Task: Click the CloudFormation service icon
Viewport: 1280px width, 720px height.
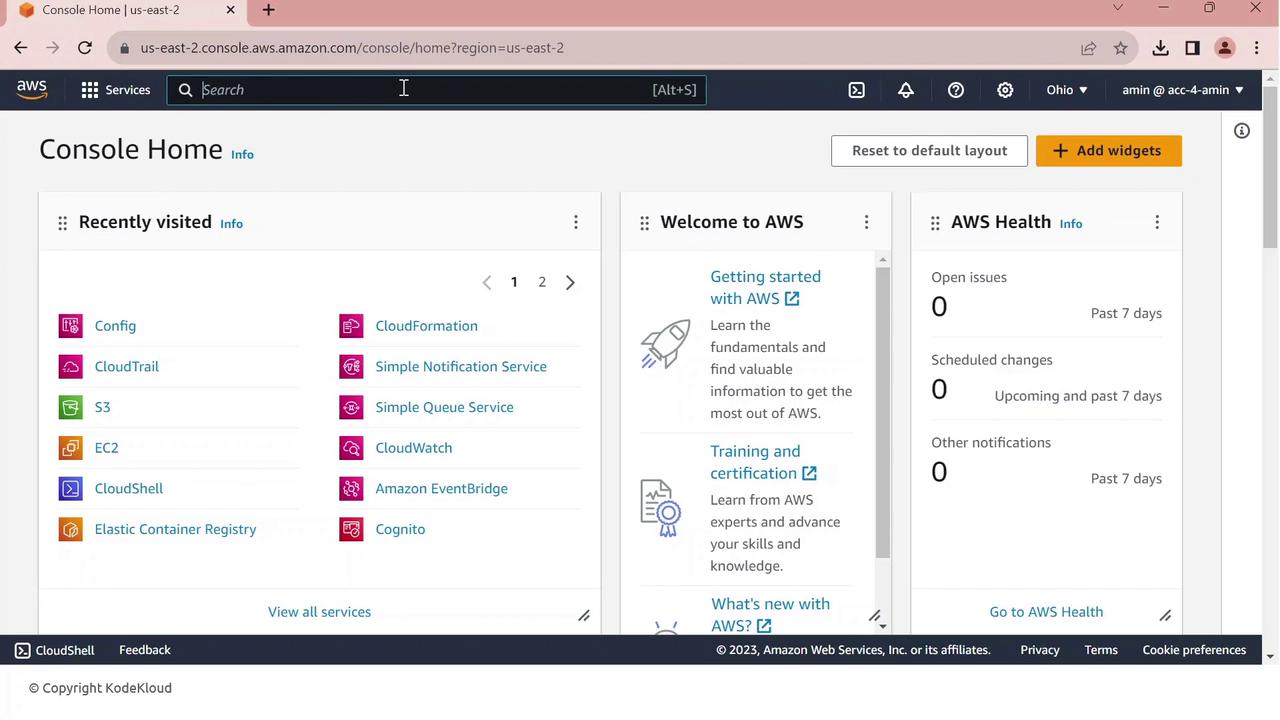Action: [351, 326]
